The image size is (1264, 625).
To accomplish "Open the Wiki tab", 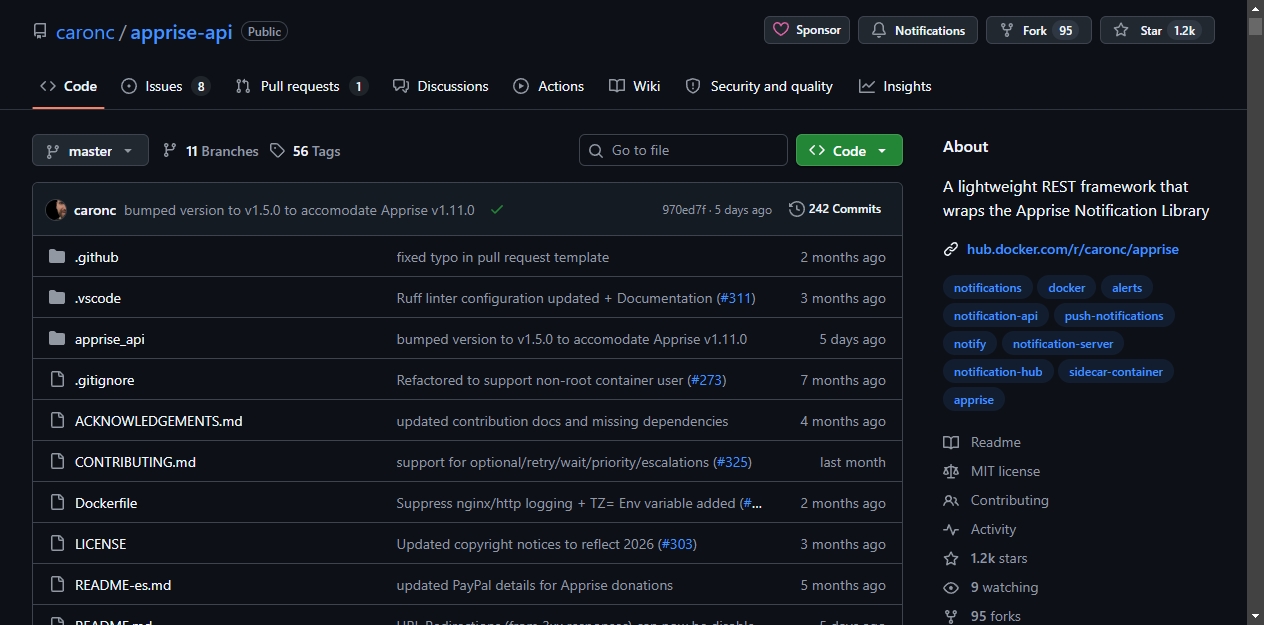I will (635, 86).
